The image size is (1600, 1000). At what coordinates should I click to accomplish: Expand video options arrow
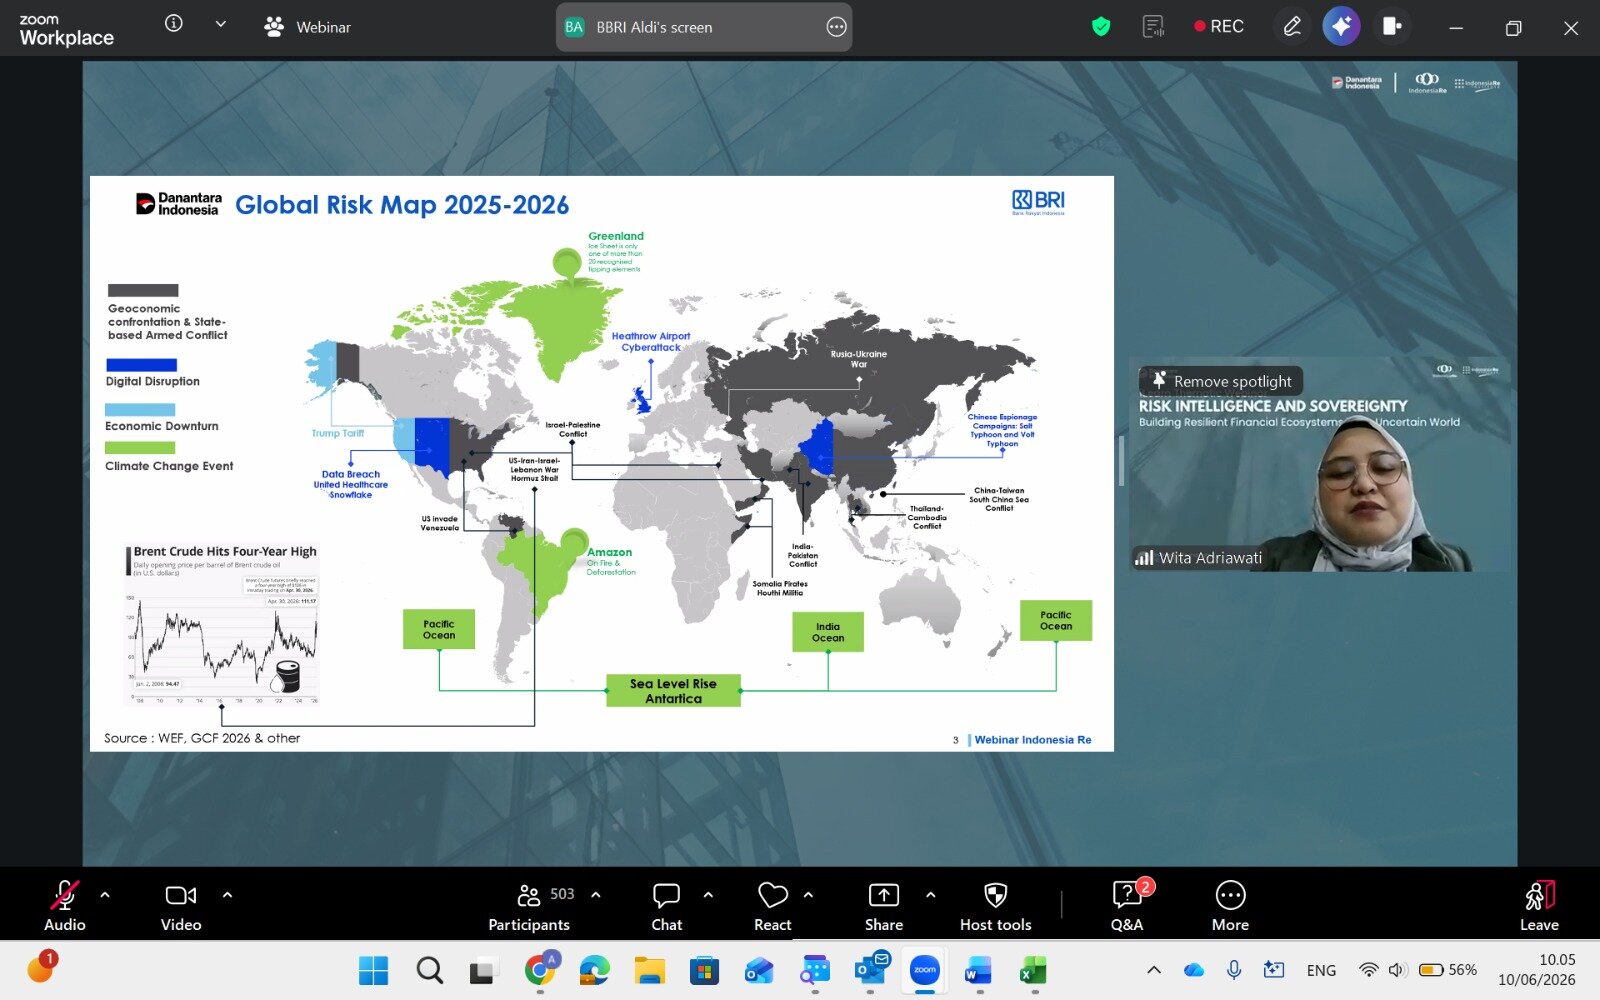pos(227,895)
